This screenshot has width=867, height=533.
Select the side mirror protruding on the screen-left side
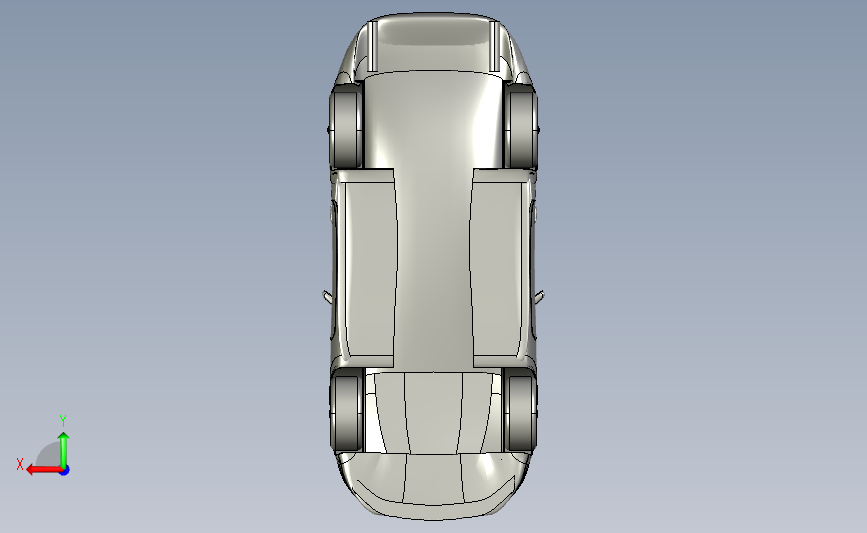pos(328,297)
